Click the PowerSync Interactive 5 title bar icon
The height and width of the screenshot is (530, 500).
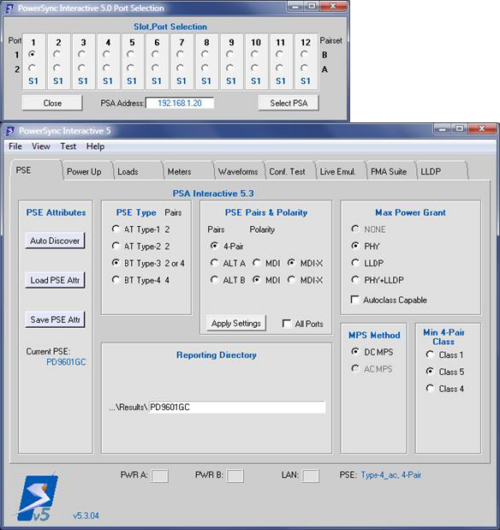click(10, 131)
